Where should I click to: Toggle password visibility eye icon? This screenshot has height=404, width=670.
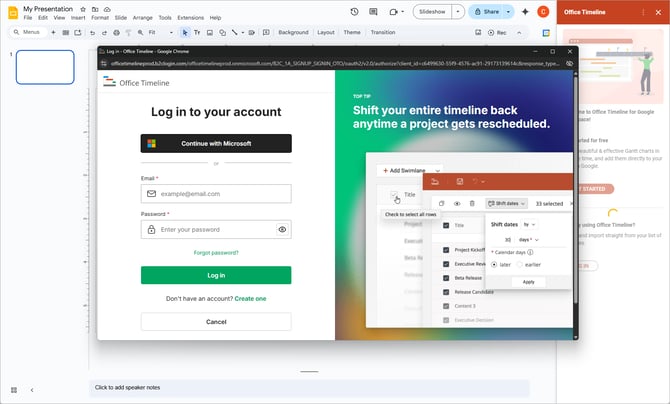click(282, 230)
